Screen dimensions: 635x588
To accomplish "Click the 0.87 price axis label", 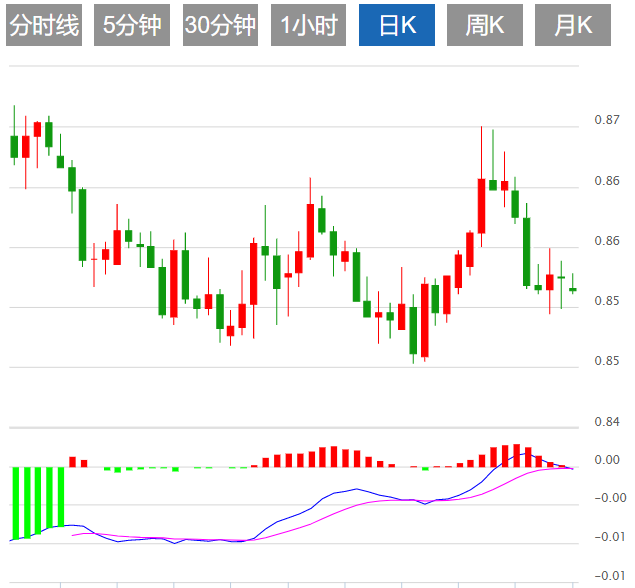I will click(607, 120).
